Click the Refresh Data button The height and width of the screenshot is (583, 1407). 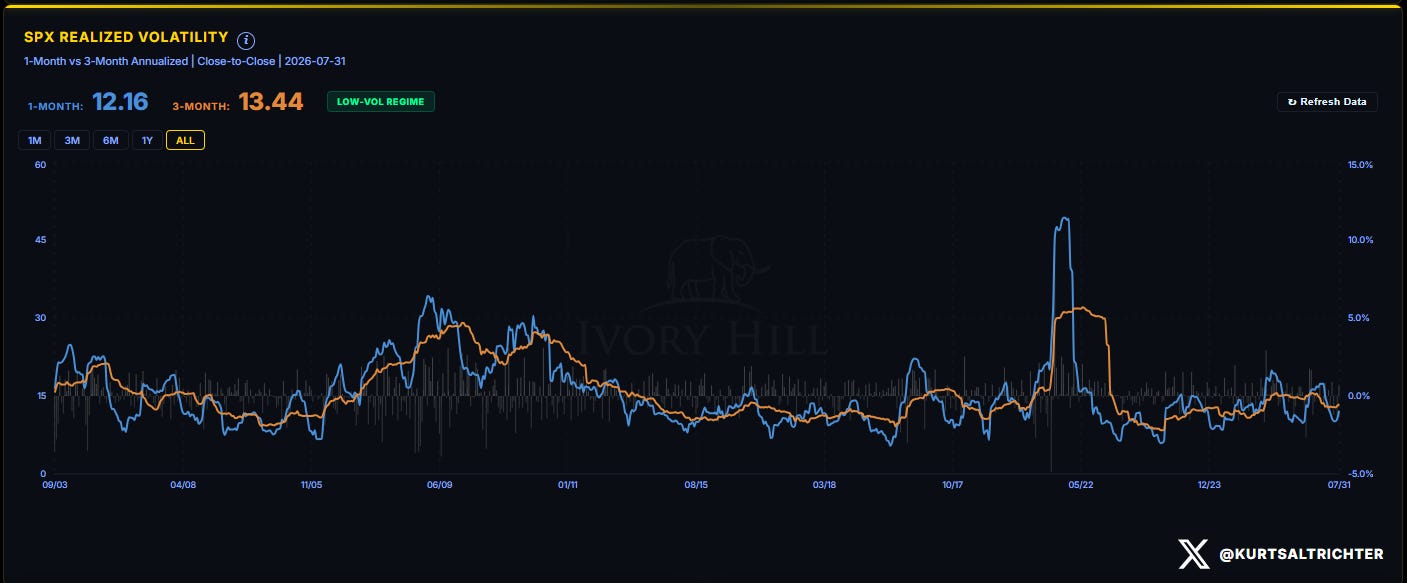1327,102
